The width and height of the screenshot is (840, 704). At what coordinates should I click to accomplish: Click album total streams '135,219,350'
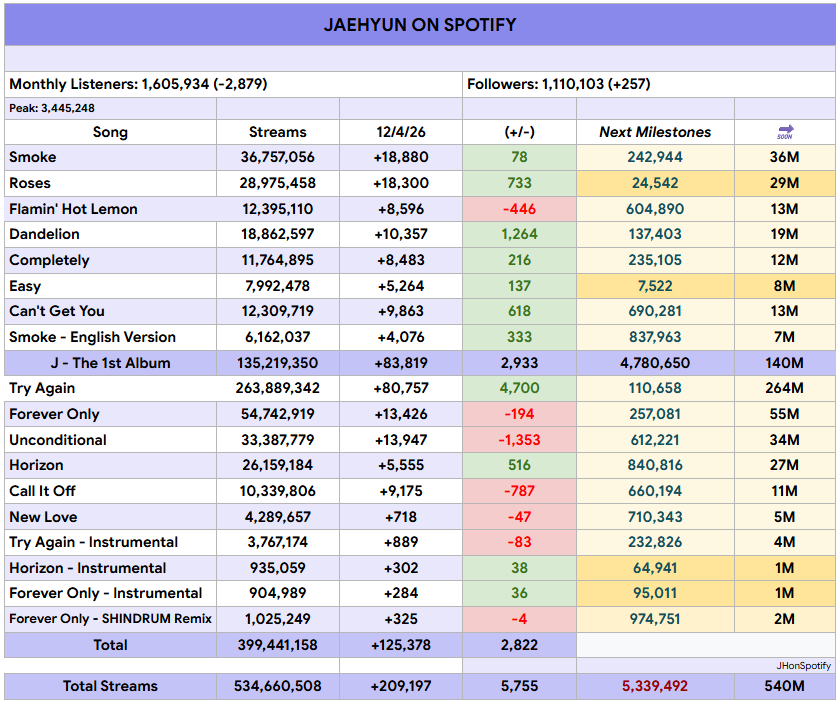pos(278,363)
